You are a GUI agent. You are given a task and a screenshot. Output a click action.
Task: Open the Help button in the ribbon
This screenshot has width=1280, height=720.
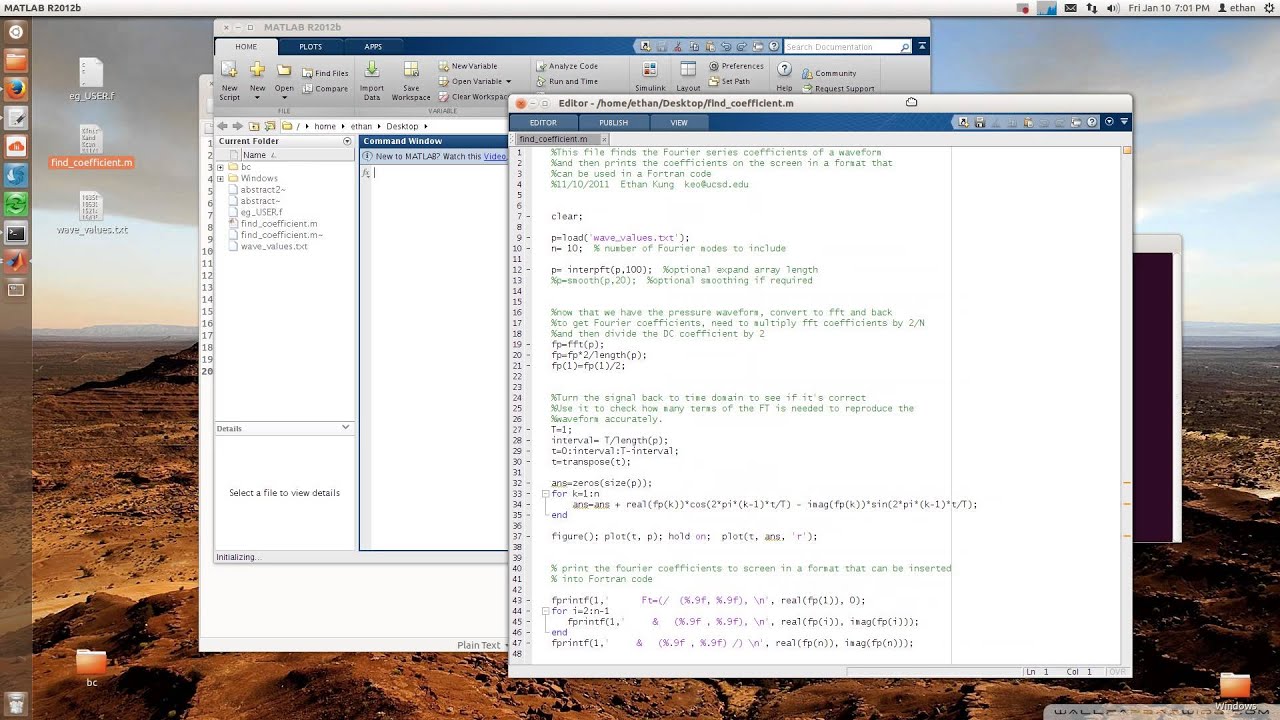click(784, 78)
